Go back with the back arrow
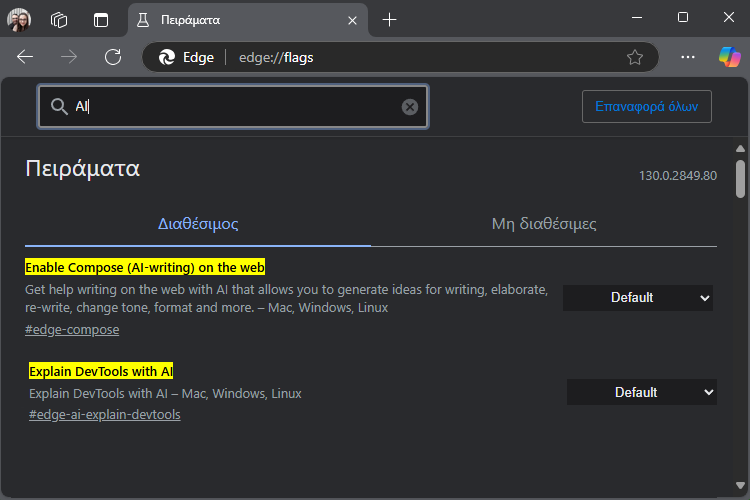 (25, 57)
